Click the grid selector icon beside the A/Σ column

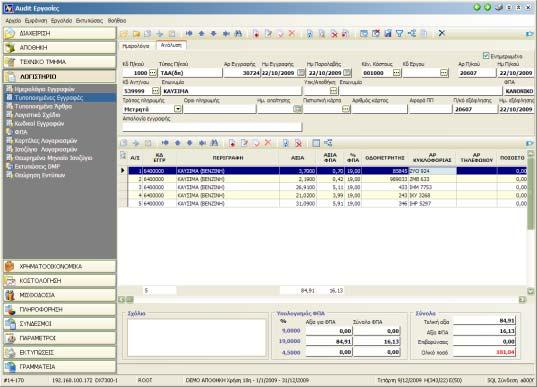tap(123, 156)
